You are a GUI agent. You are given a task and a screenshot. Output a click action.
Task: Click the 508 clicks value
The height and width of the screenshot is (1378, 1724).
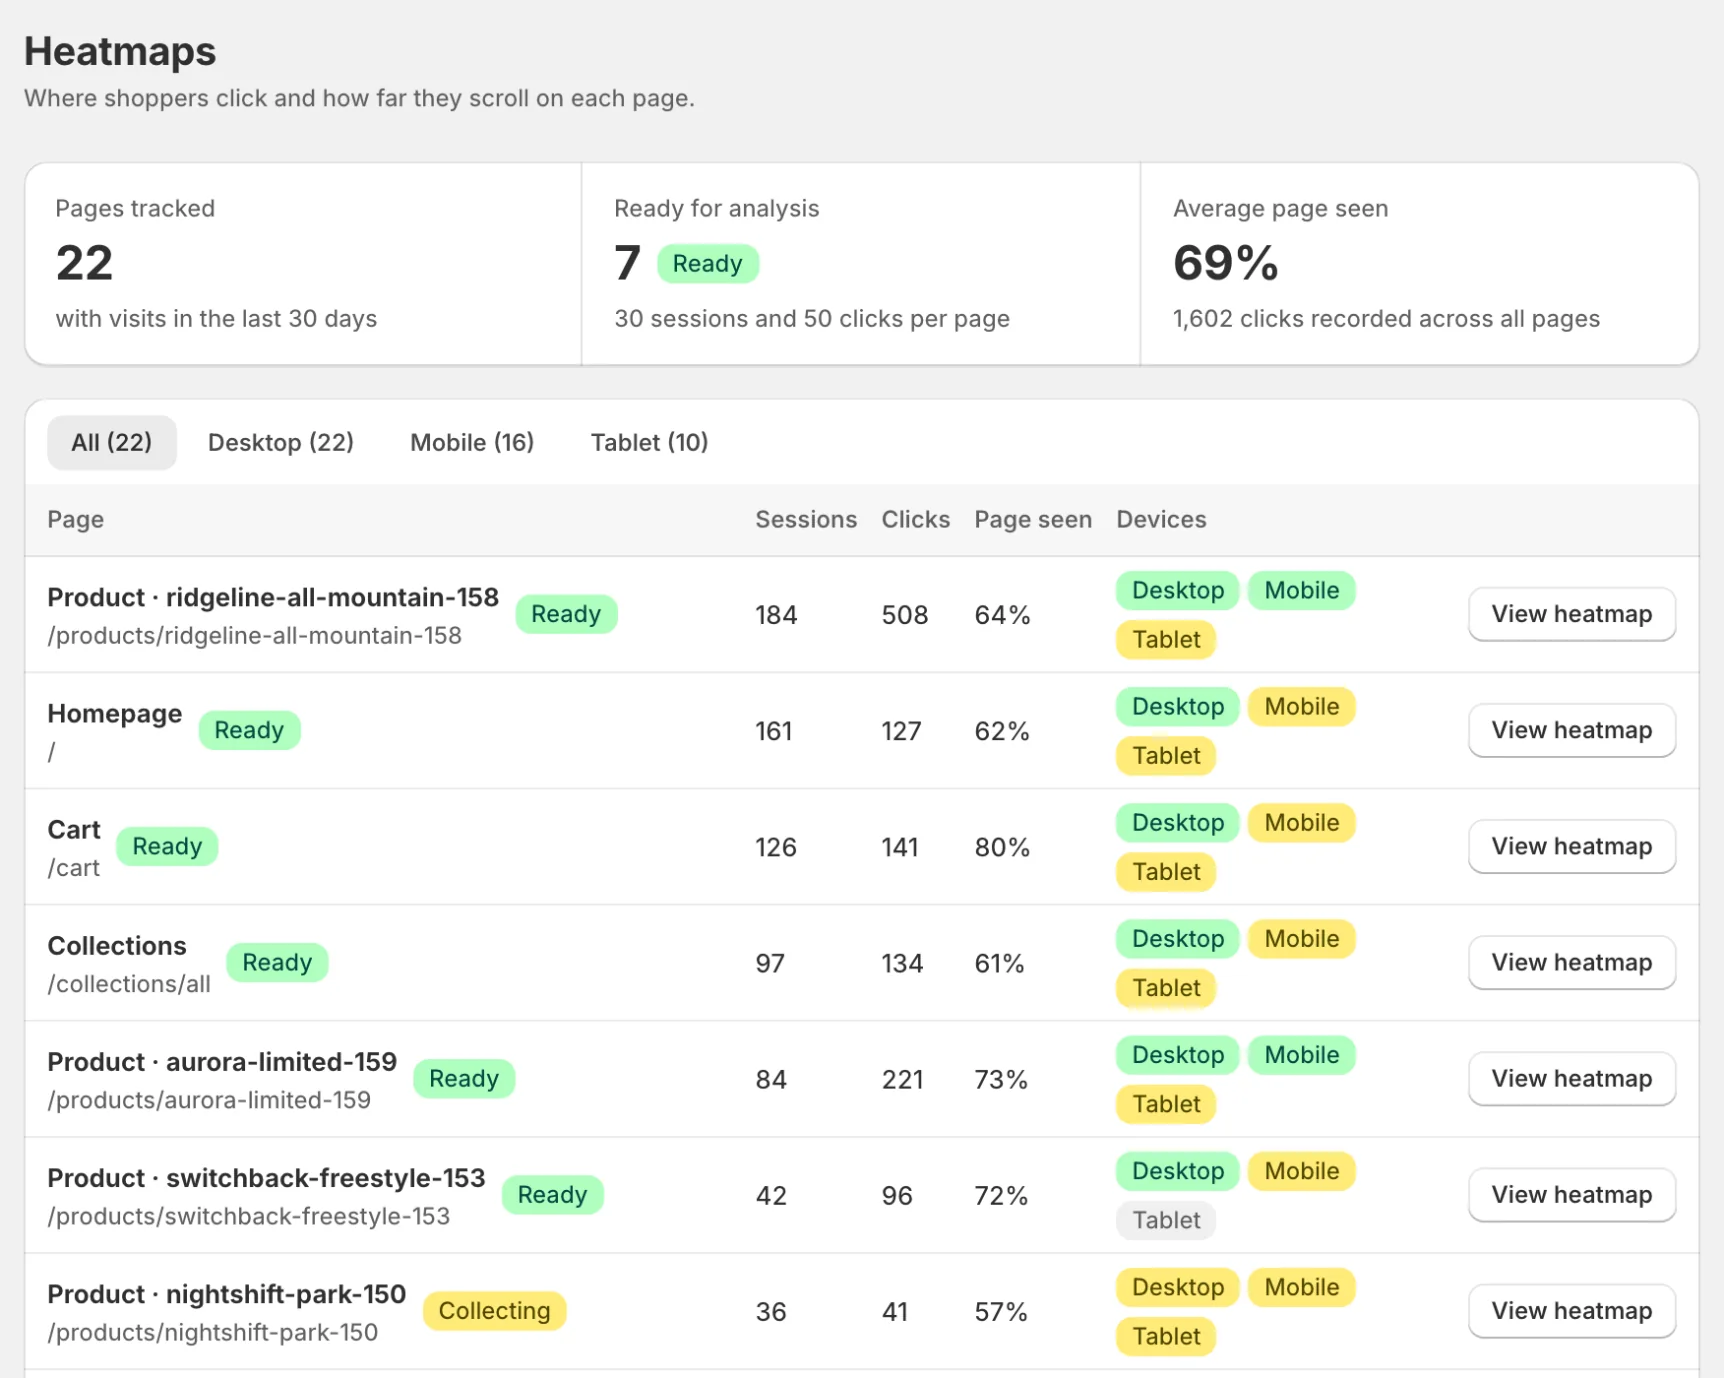click(905, 615)
